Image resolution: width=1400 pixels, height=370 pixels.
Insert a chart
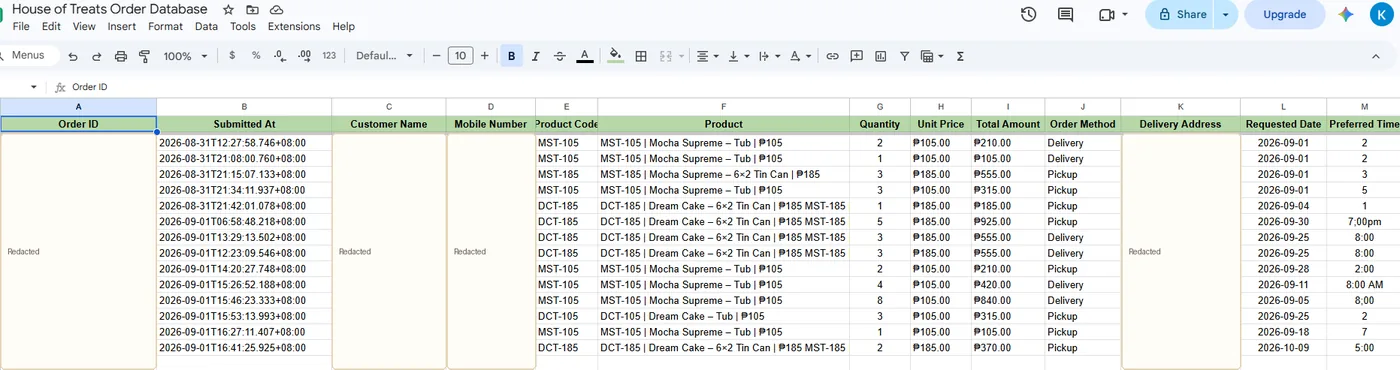coord(880,56)
